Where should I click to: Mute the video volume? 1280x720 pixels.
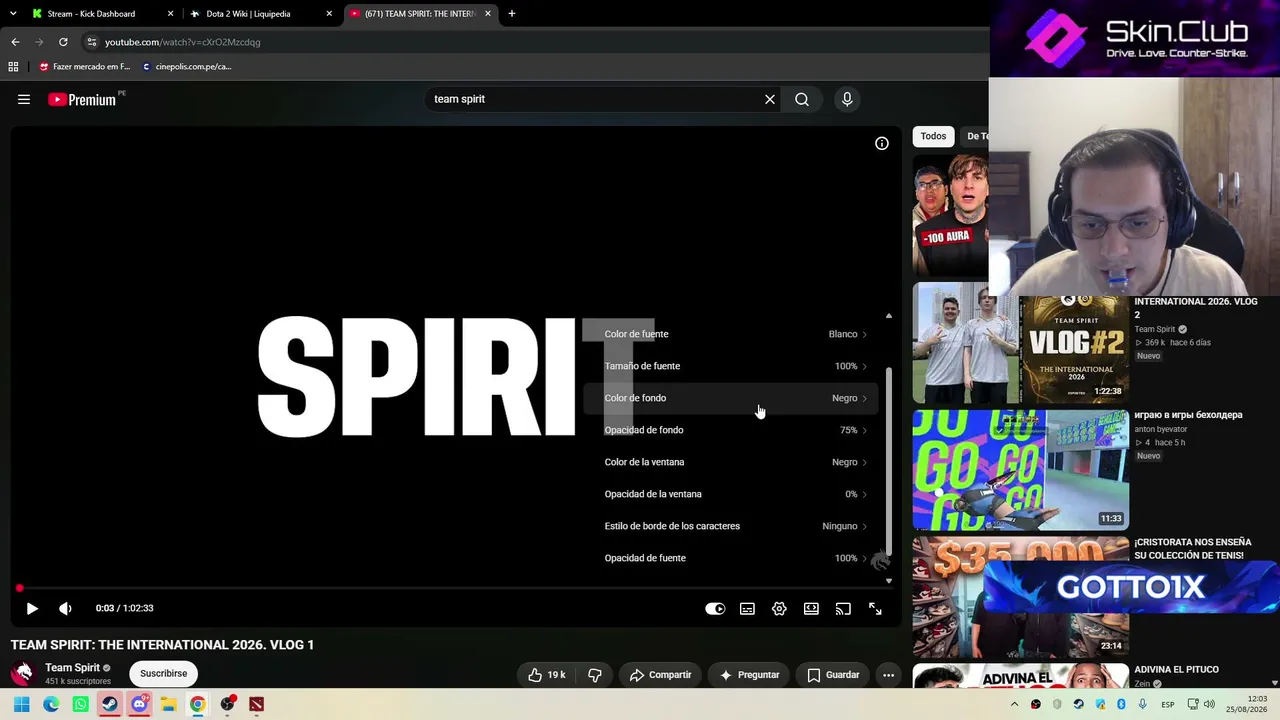pos(65,608)
